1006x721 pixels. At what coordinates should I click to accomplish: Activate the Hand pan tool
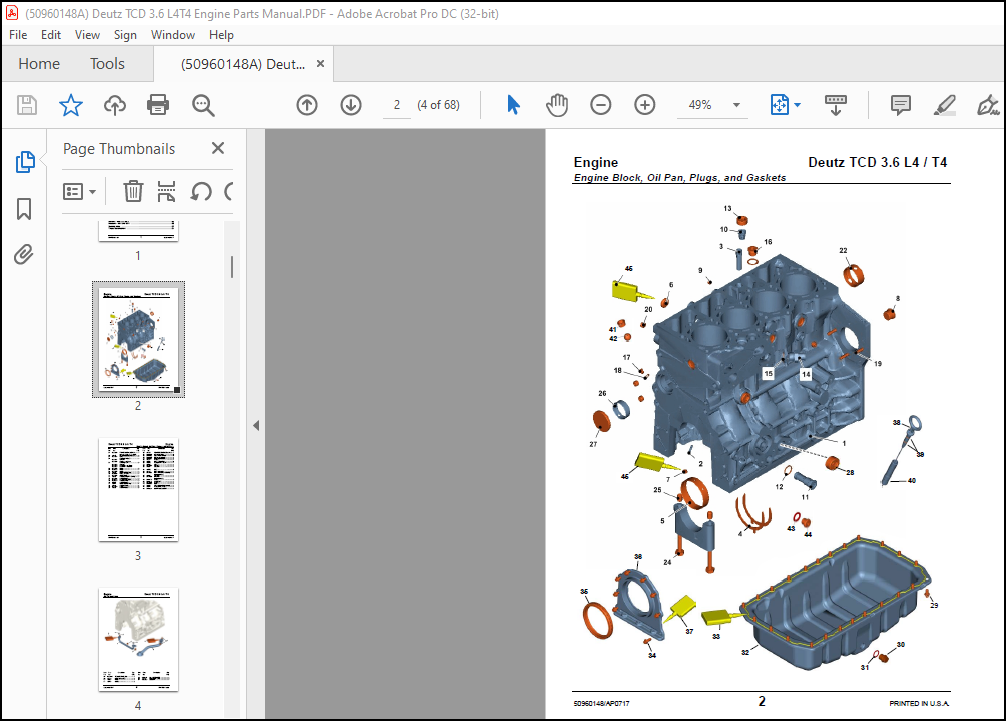pyautogui.click(x=557, y=105)
